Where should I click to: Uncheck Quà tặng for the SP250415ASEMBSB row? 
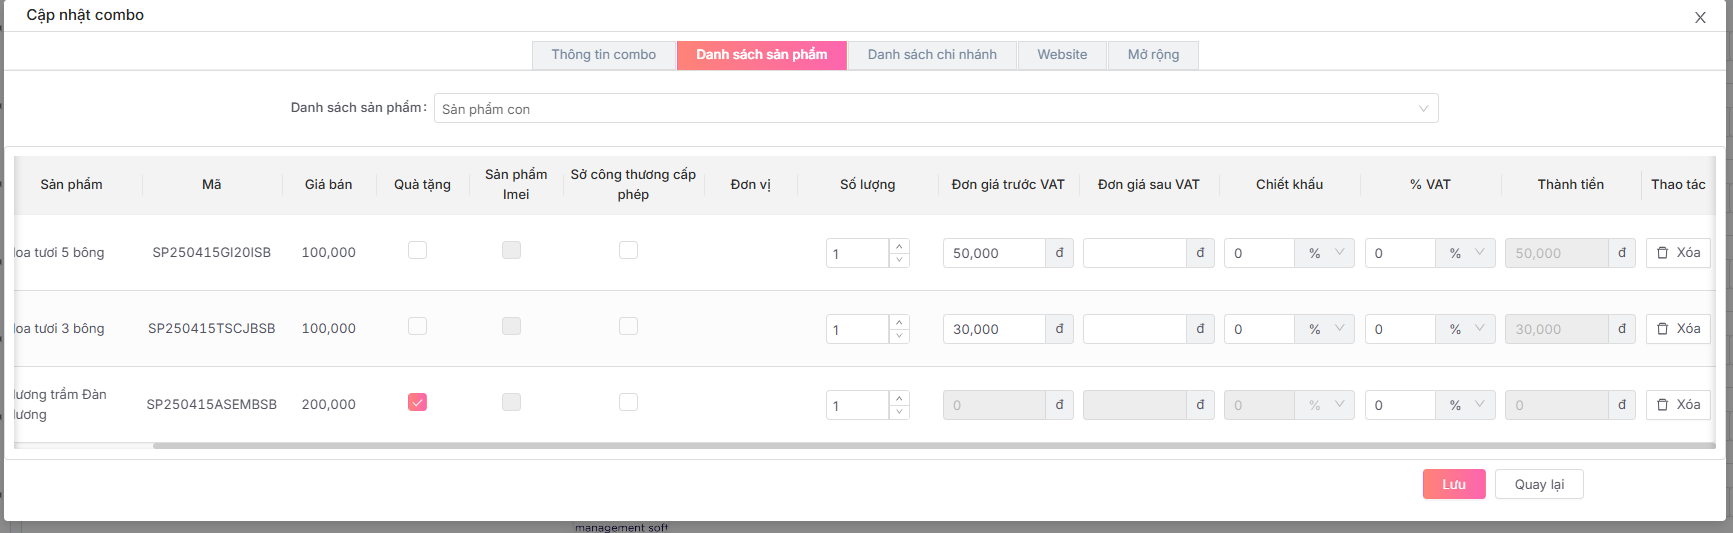click(x=417, y=402)
